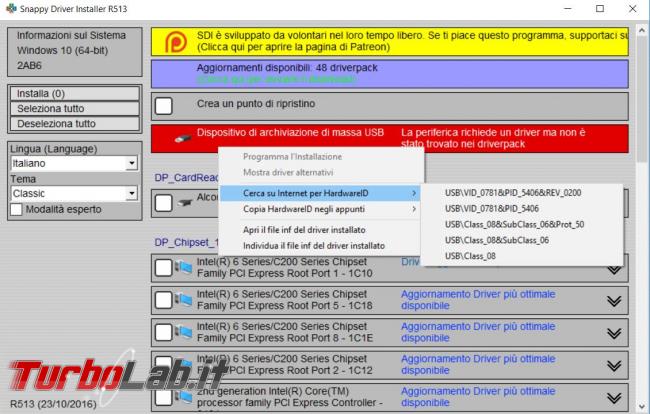Check the PCI Express Controller driver checkbox
This screenshot has width=650, height=414.
point(164,397)
